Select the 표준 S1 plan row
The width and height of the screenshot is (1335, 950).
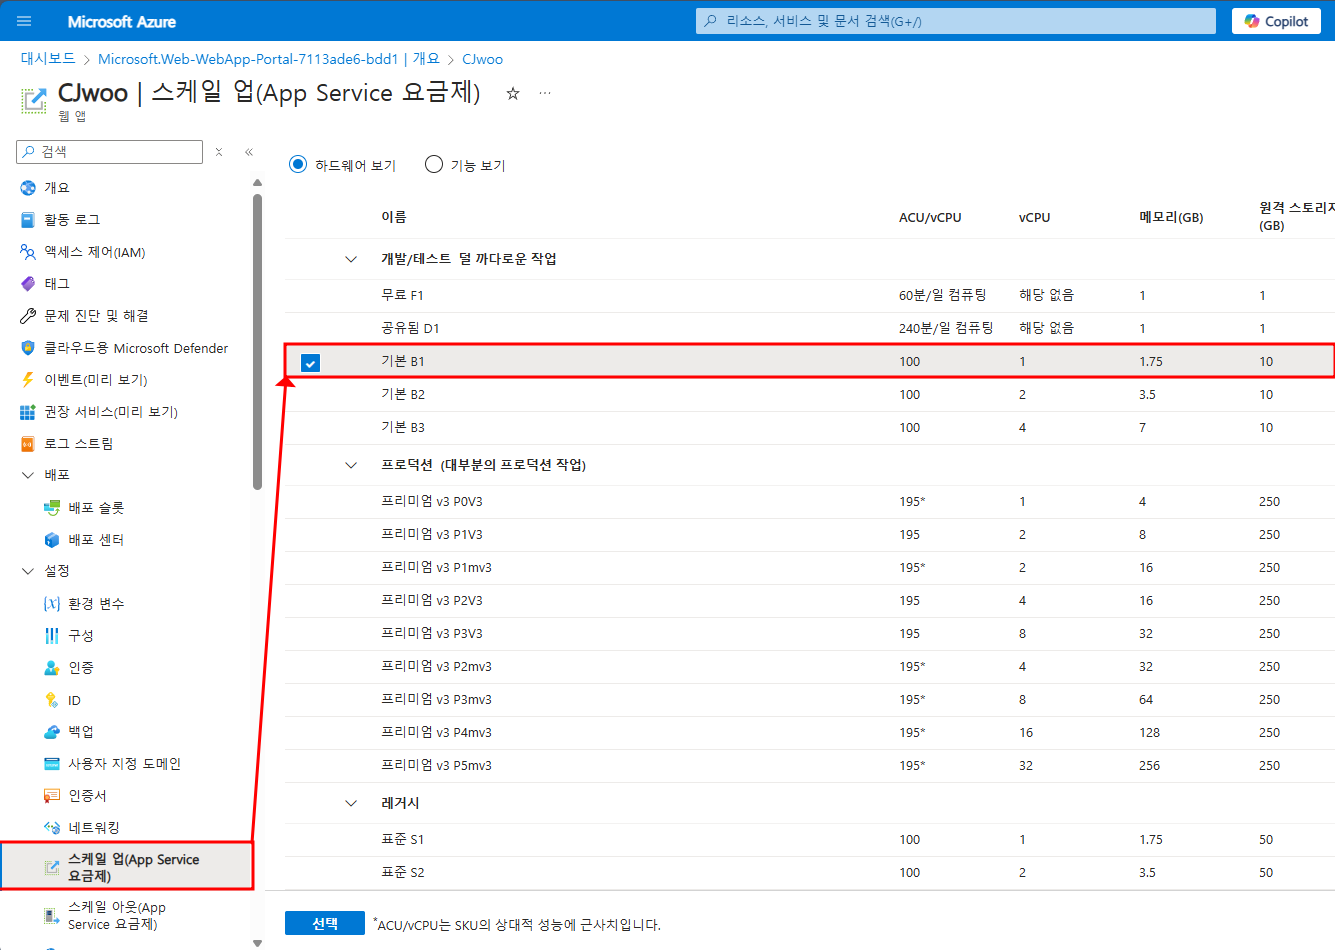810,839
